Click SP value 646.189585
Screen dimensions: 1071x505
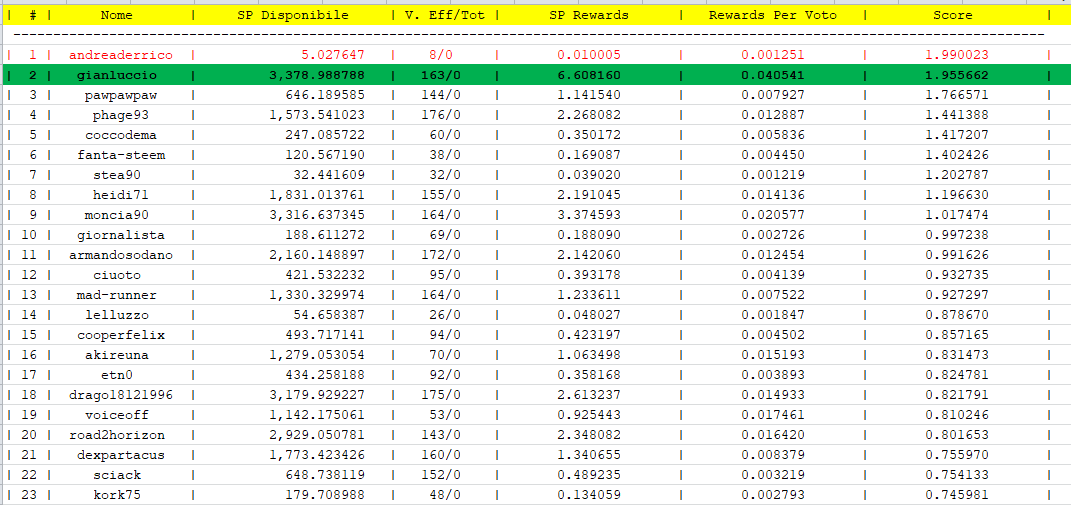(325, 95)
